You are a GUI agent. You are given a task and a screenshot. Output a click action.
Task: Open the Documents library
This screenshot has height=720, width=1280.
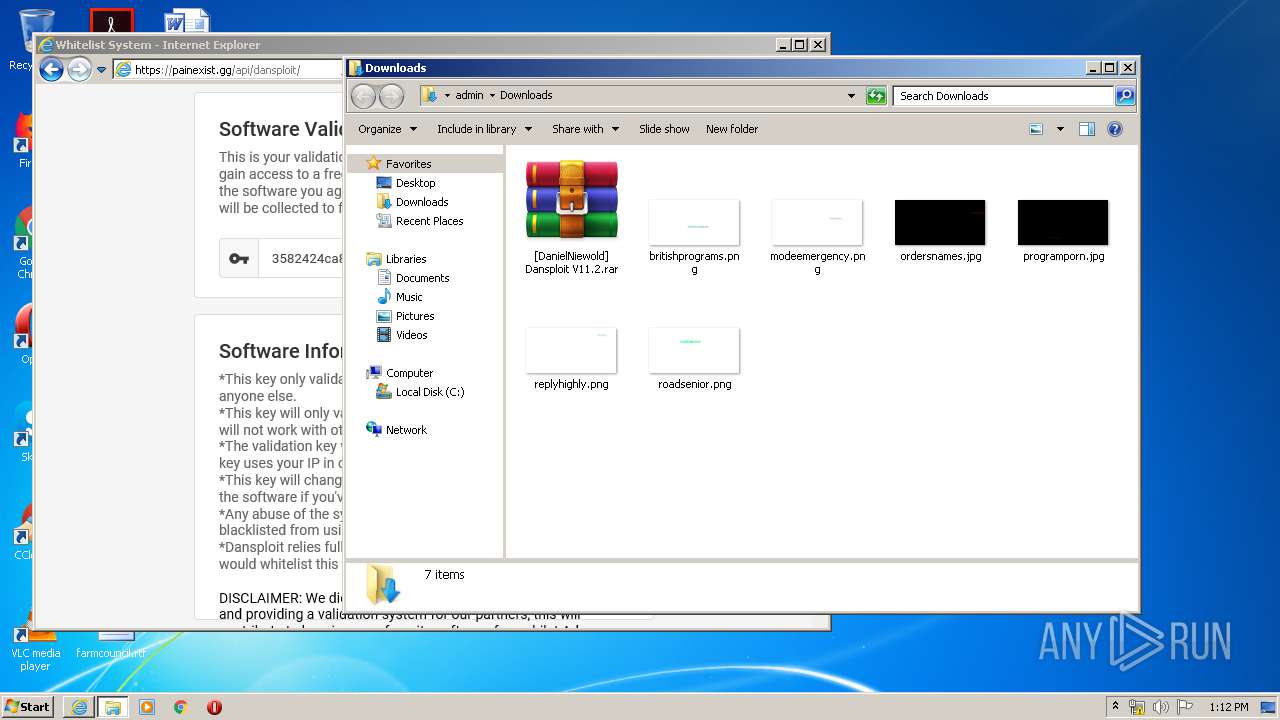(x=422, y=278)
